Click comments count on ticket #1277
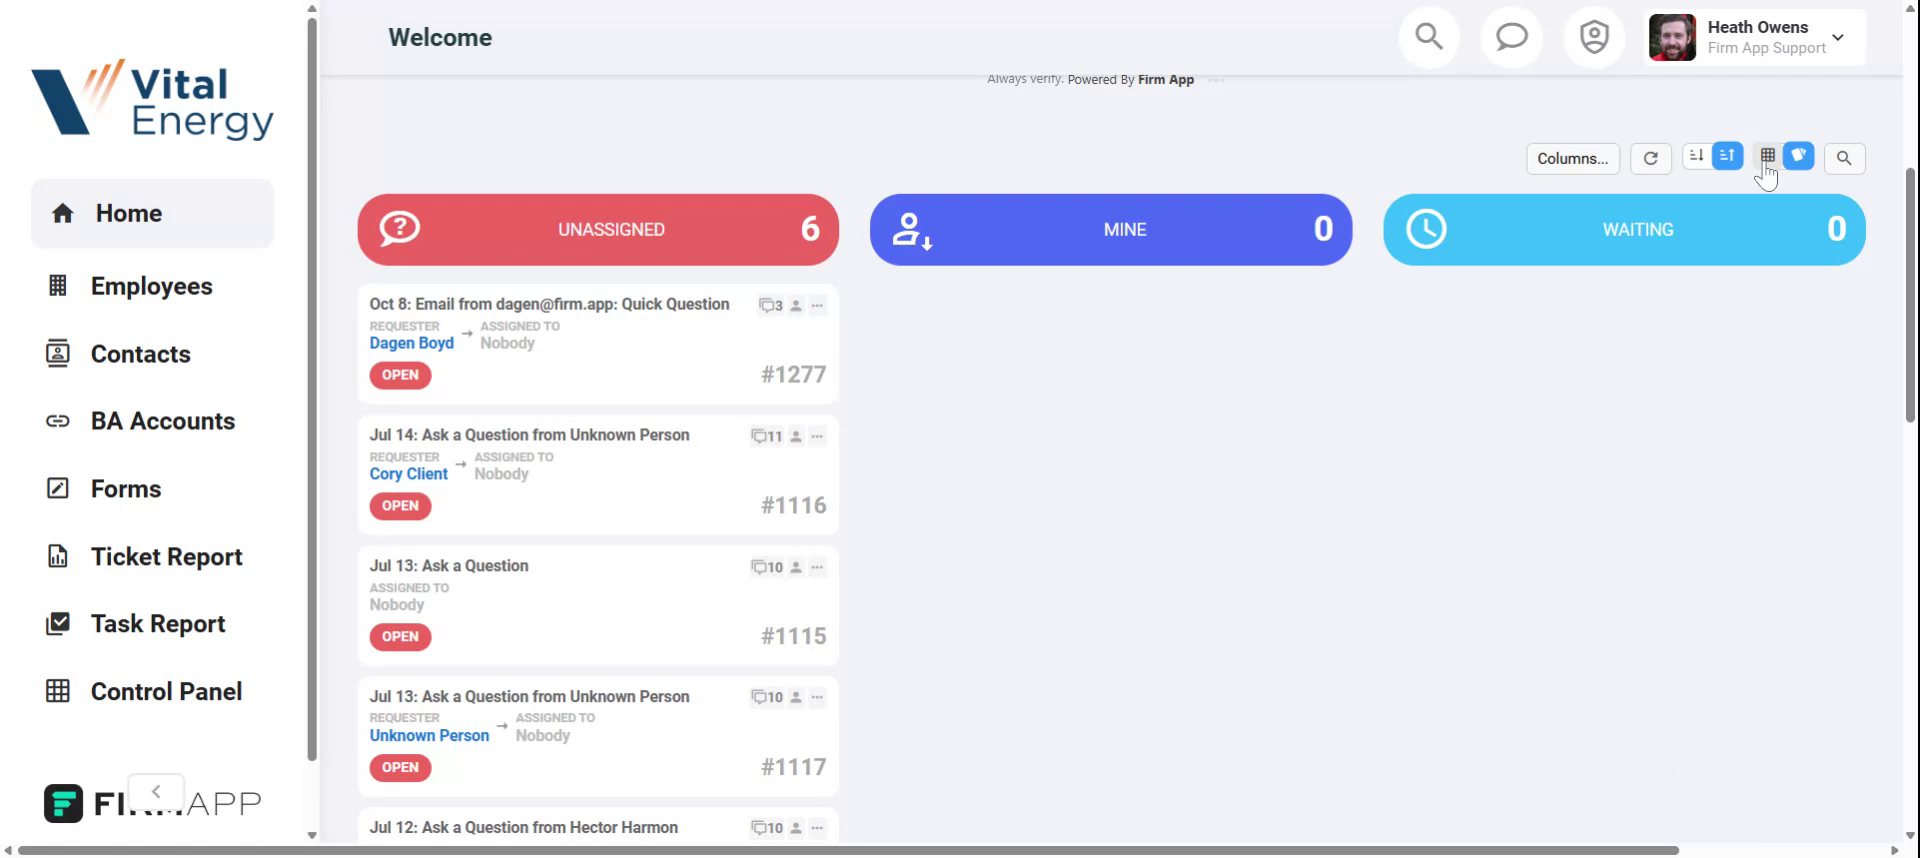The height and width of the screenshot is (858, 1920). point(770,306)
